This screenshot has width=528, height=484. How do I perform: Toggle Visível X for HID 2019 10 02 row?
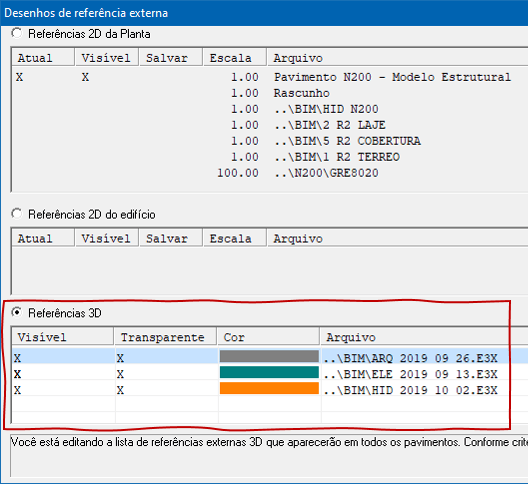pyautogui.click(x=18, y=390)
